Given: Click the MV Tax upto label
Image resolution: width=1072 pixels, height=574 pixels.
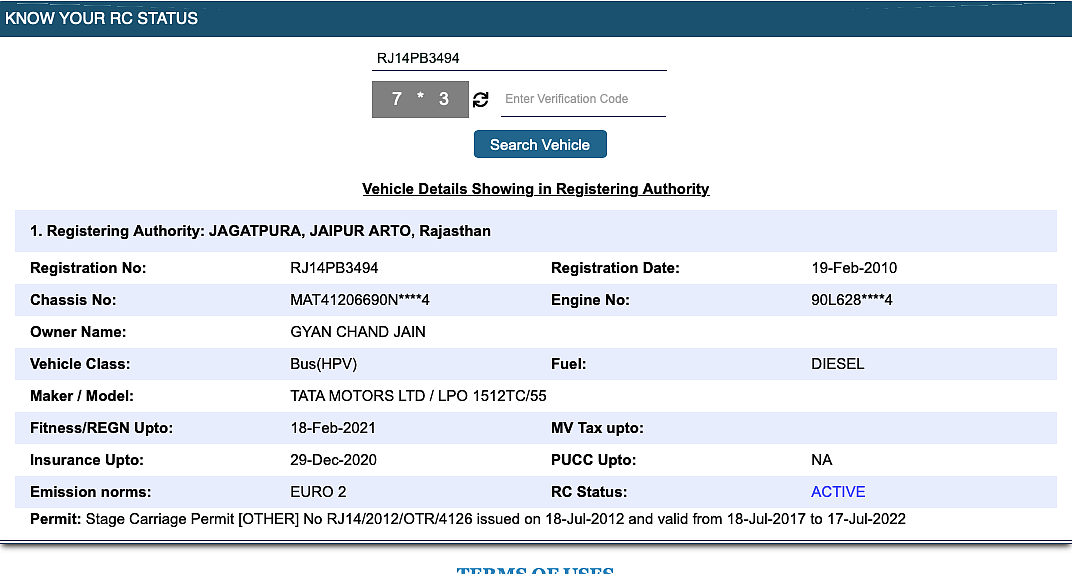Looking at the screenshot, I should 598,428.
